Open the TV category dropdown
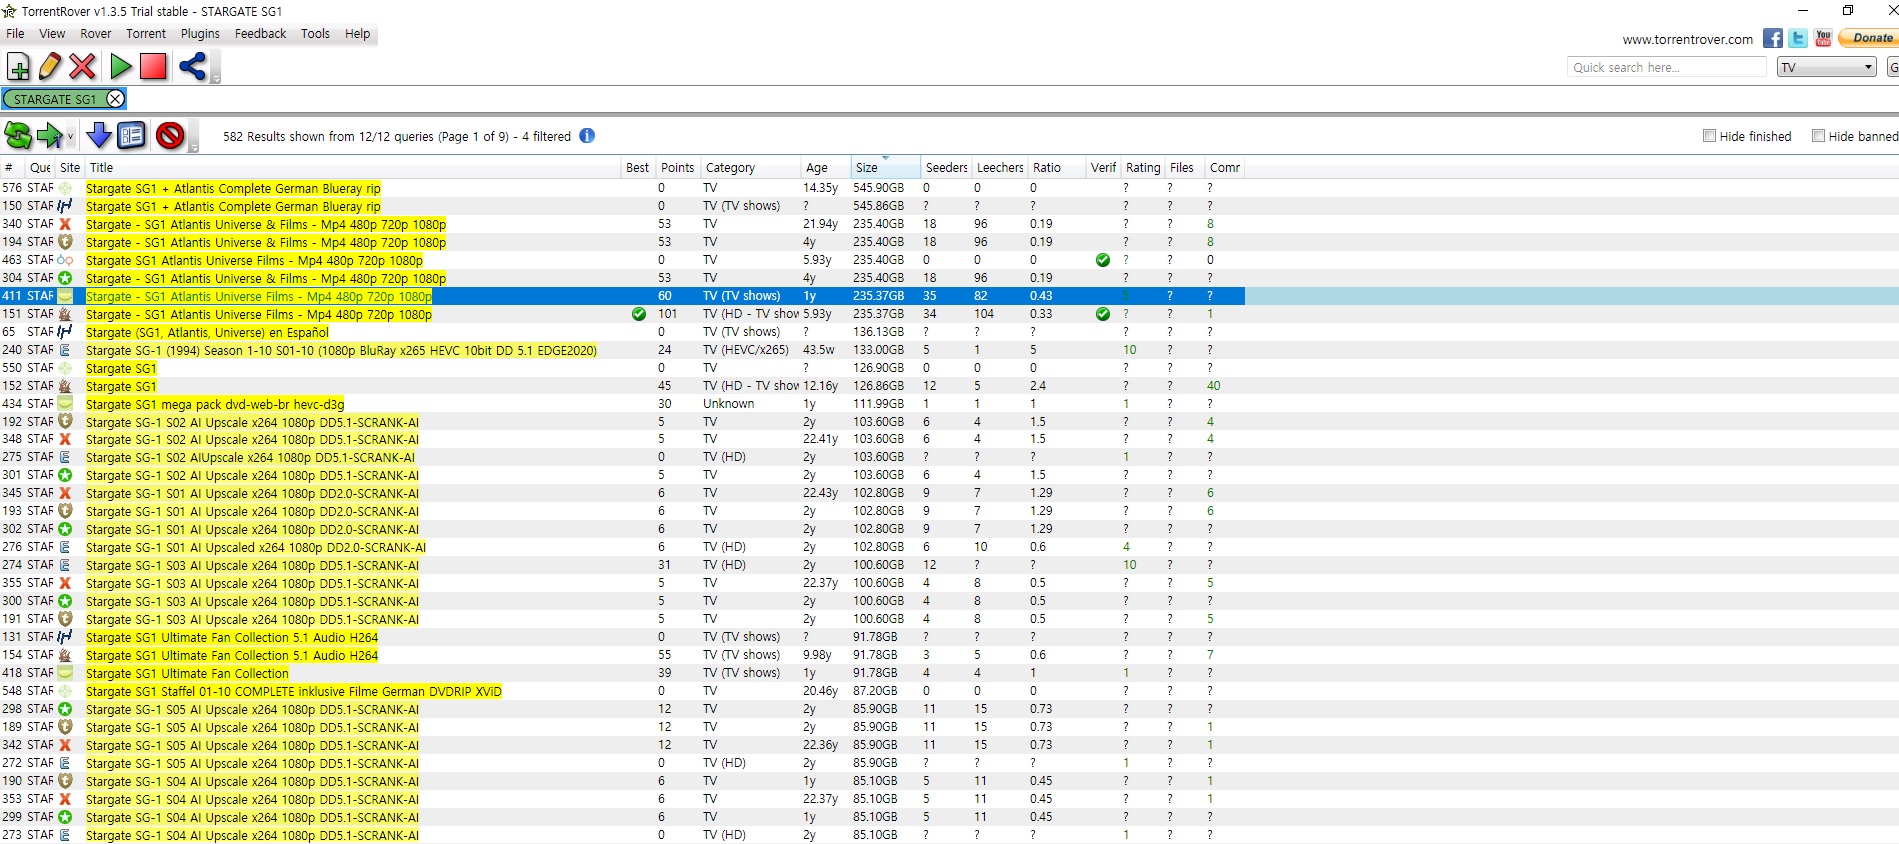Image resolution: width=1899 pixels, height=844 pixels. (x=1826, y=67)
